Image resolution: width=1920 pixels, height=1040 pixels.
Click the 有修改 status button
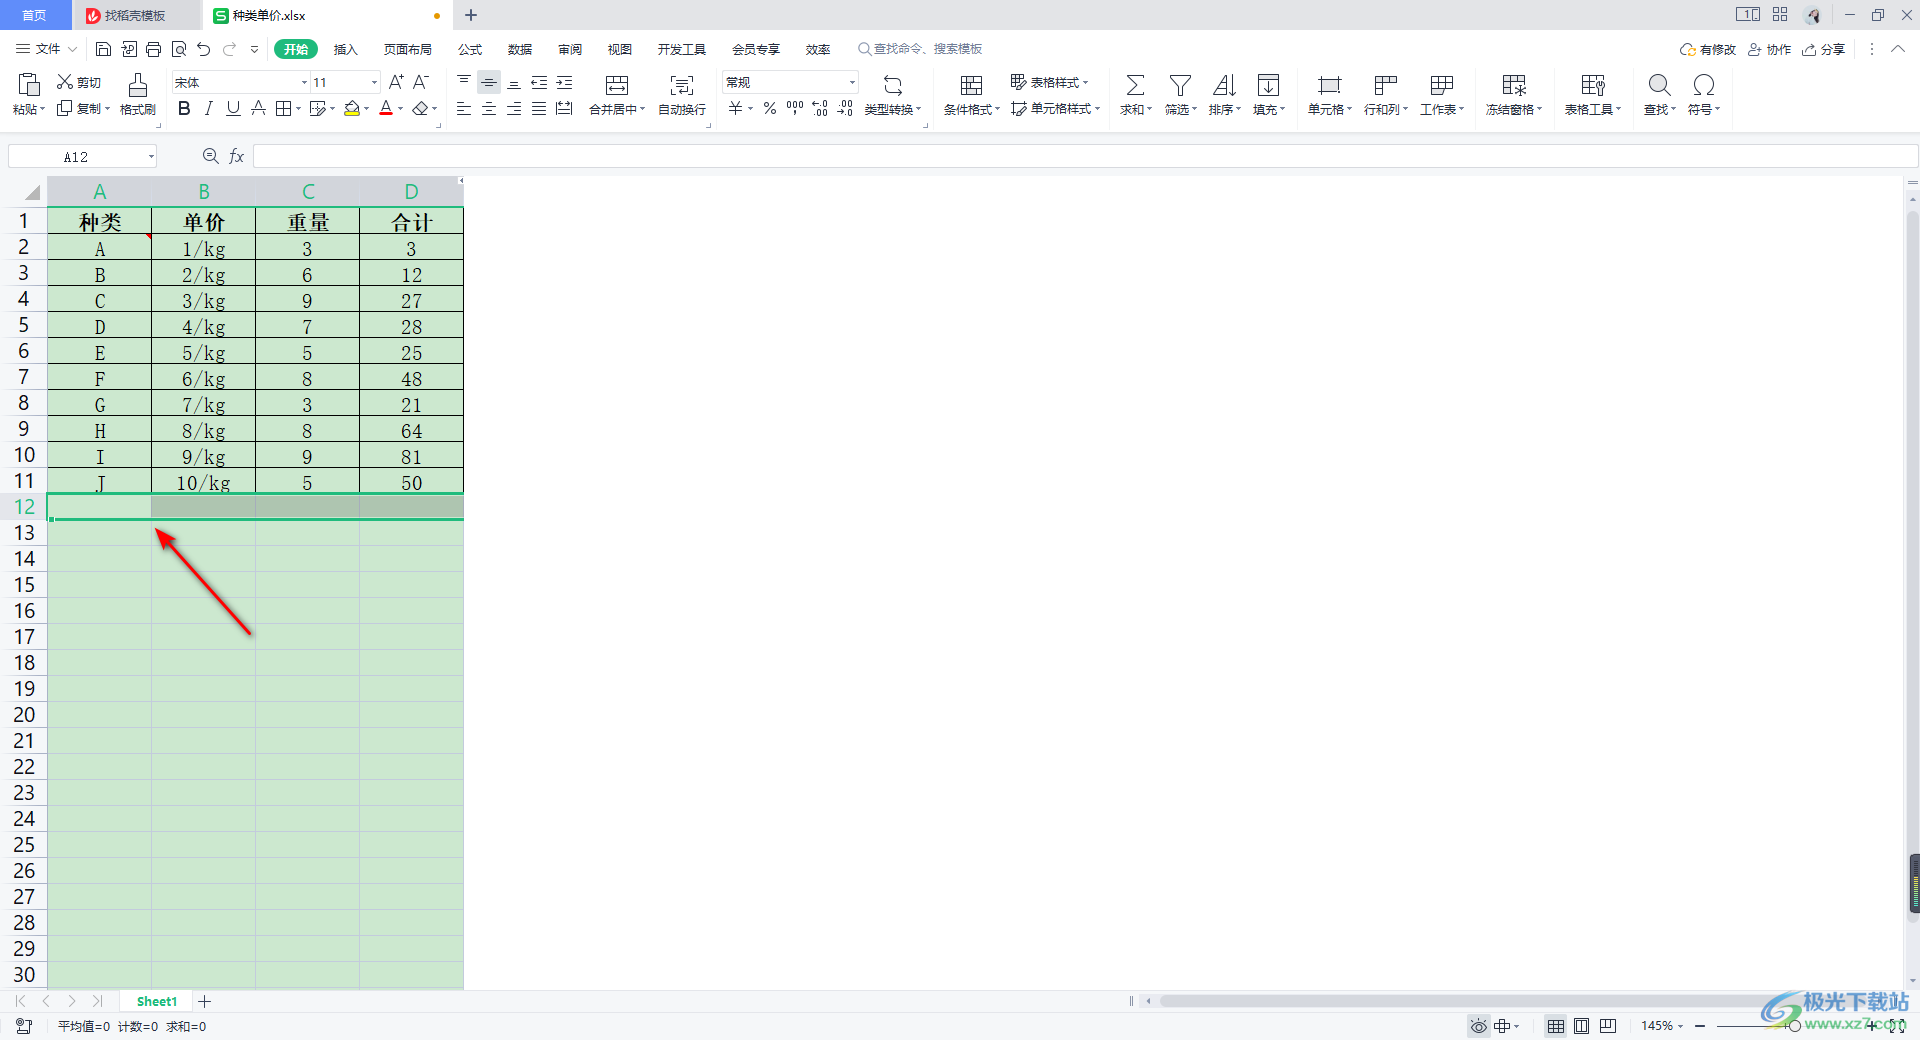(x=1708, y=49)
